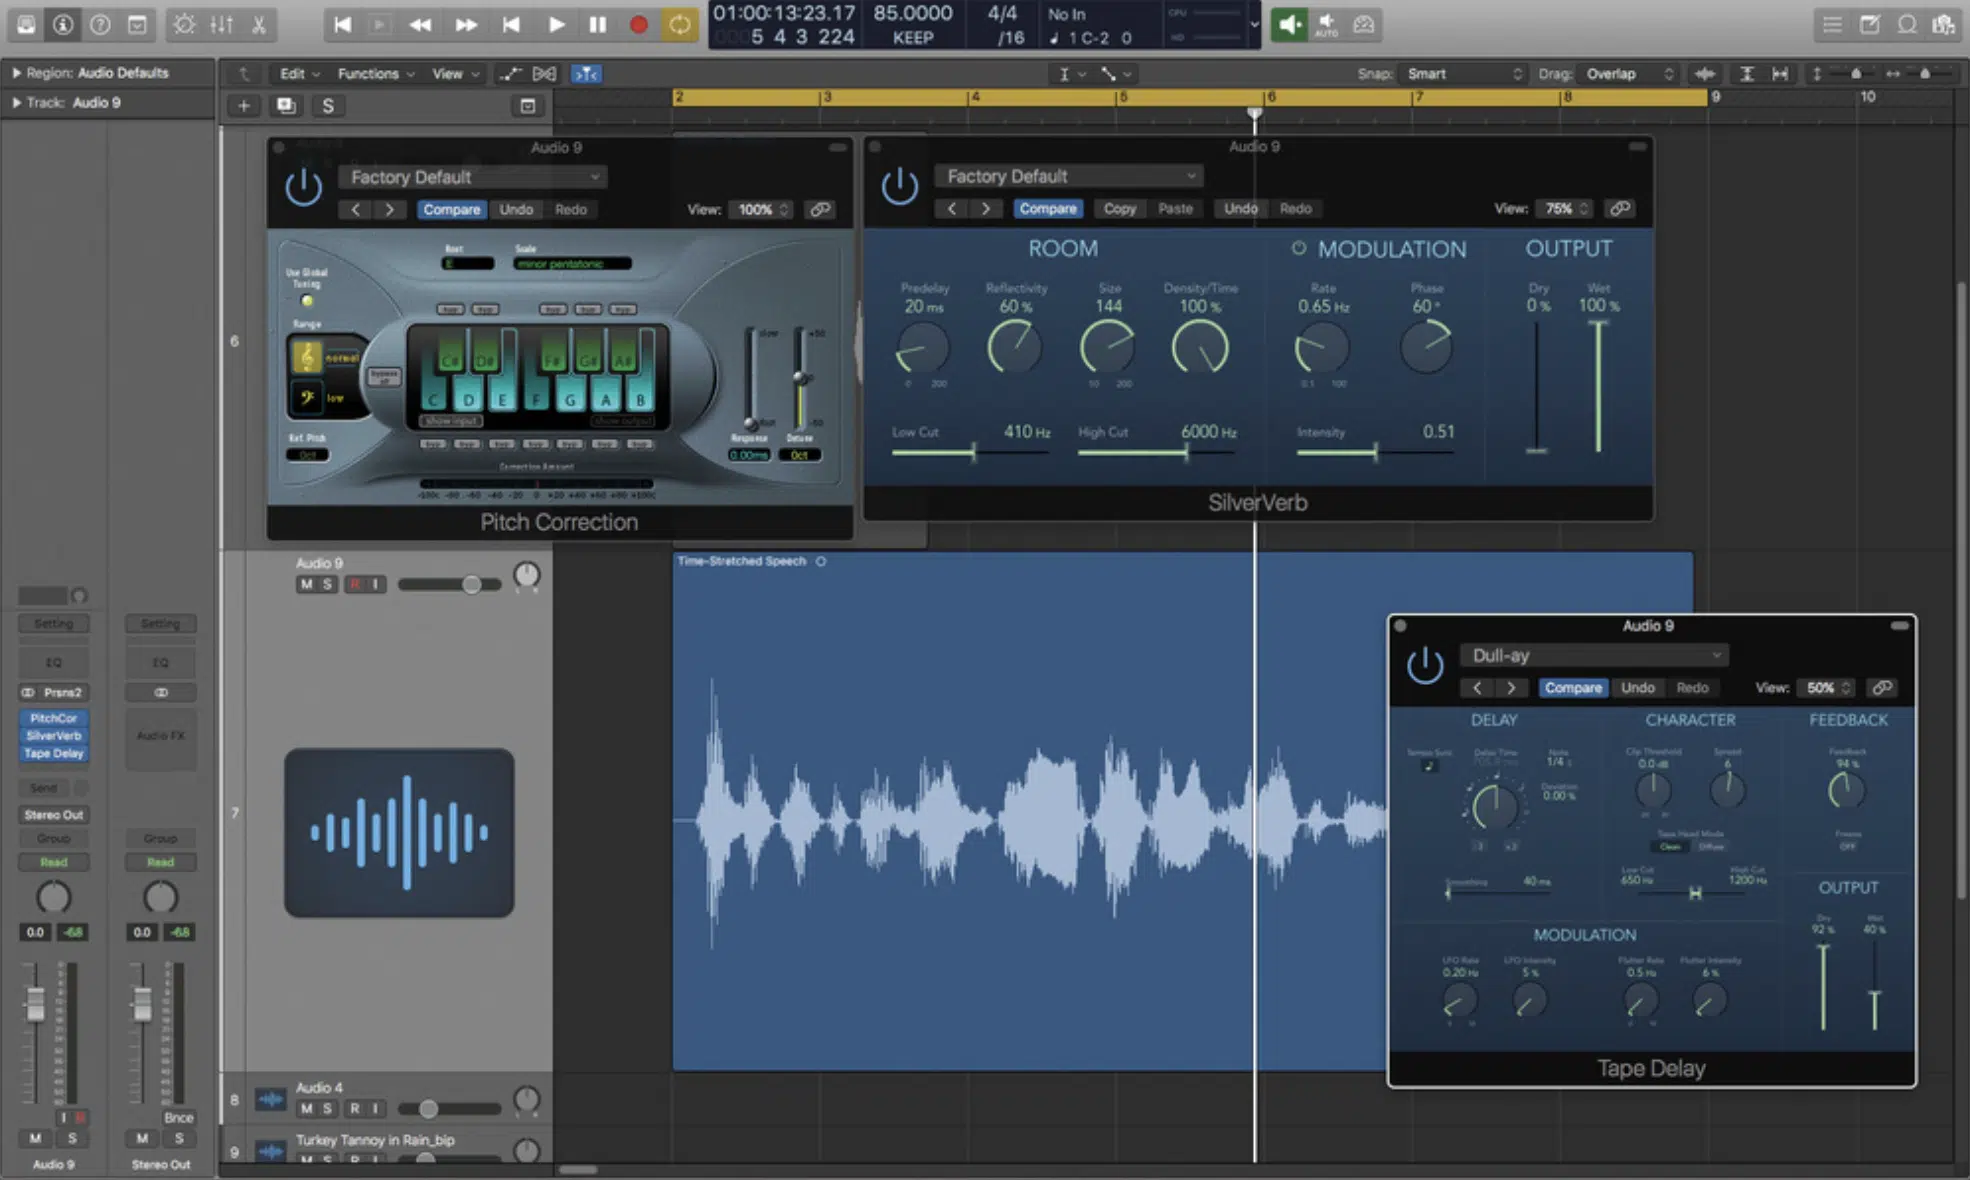Viewport: 1970px width, 1180px height.
Task: Expand Region Audio Defaults disclosure triangle
Action: tap(16, 73)
